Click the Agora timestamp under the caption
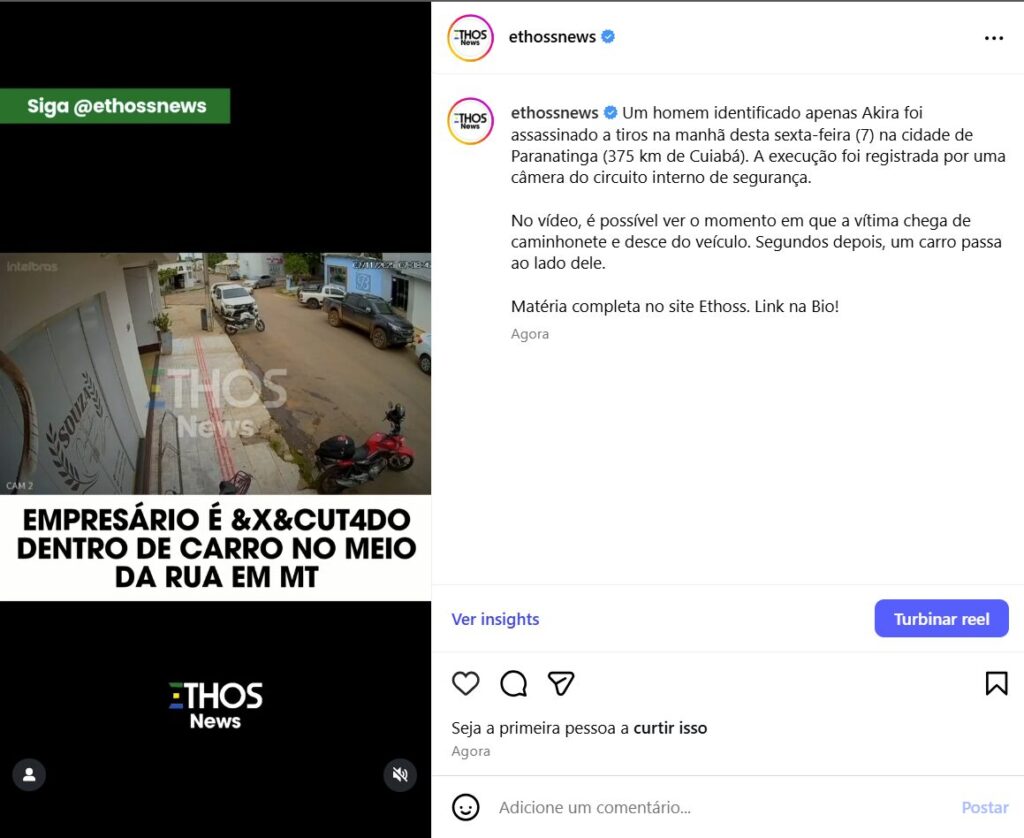1024x838 pixels. pos(530,334)
